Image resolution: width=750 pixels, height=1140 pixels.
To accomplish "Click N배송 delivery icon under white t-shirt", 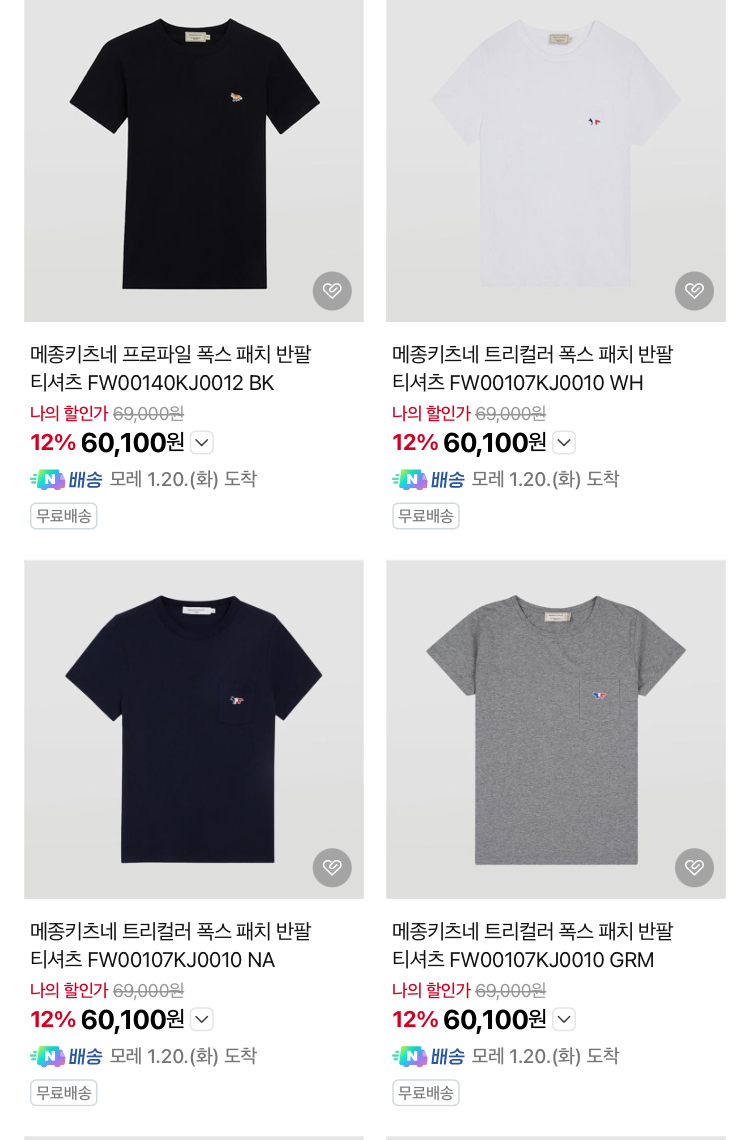I will tap(428, 480).
